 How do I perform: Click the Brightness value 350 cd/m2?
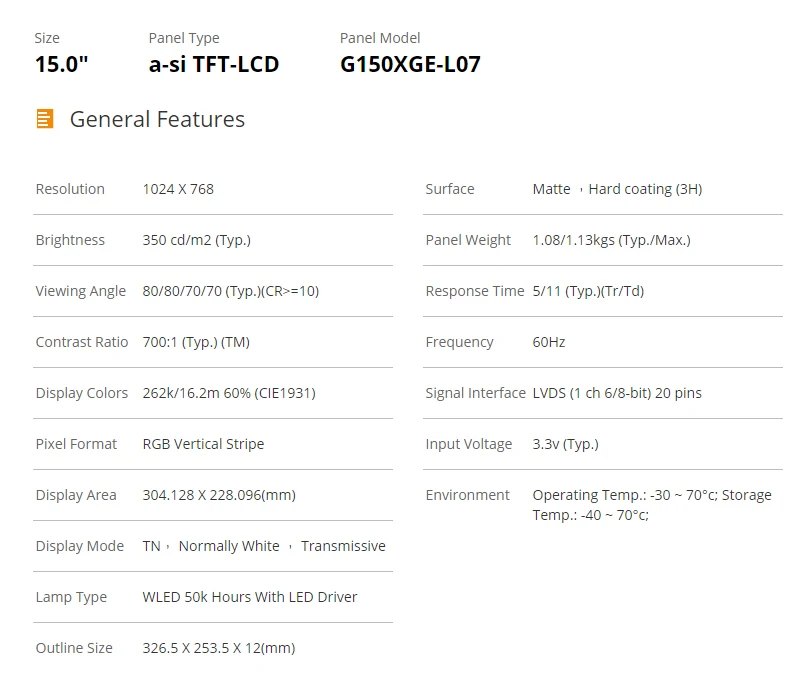click(x=196, y=240)
